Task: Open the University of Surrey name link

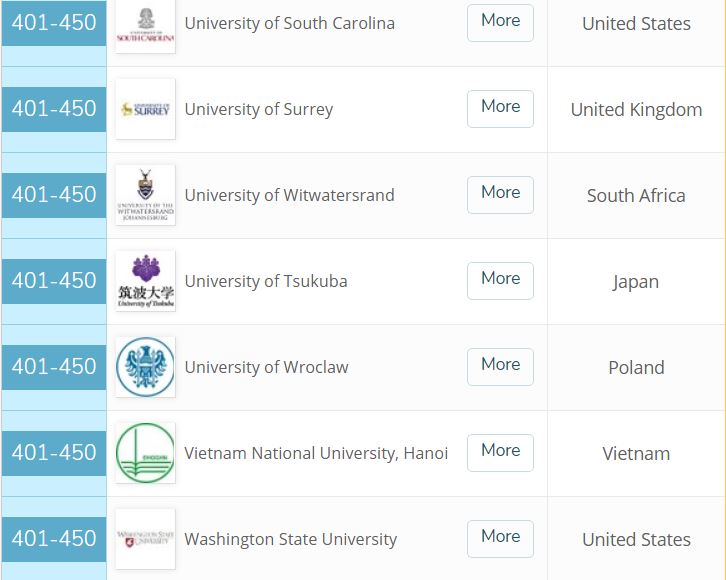Action: point(259,110)
